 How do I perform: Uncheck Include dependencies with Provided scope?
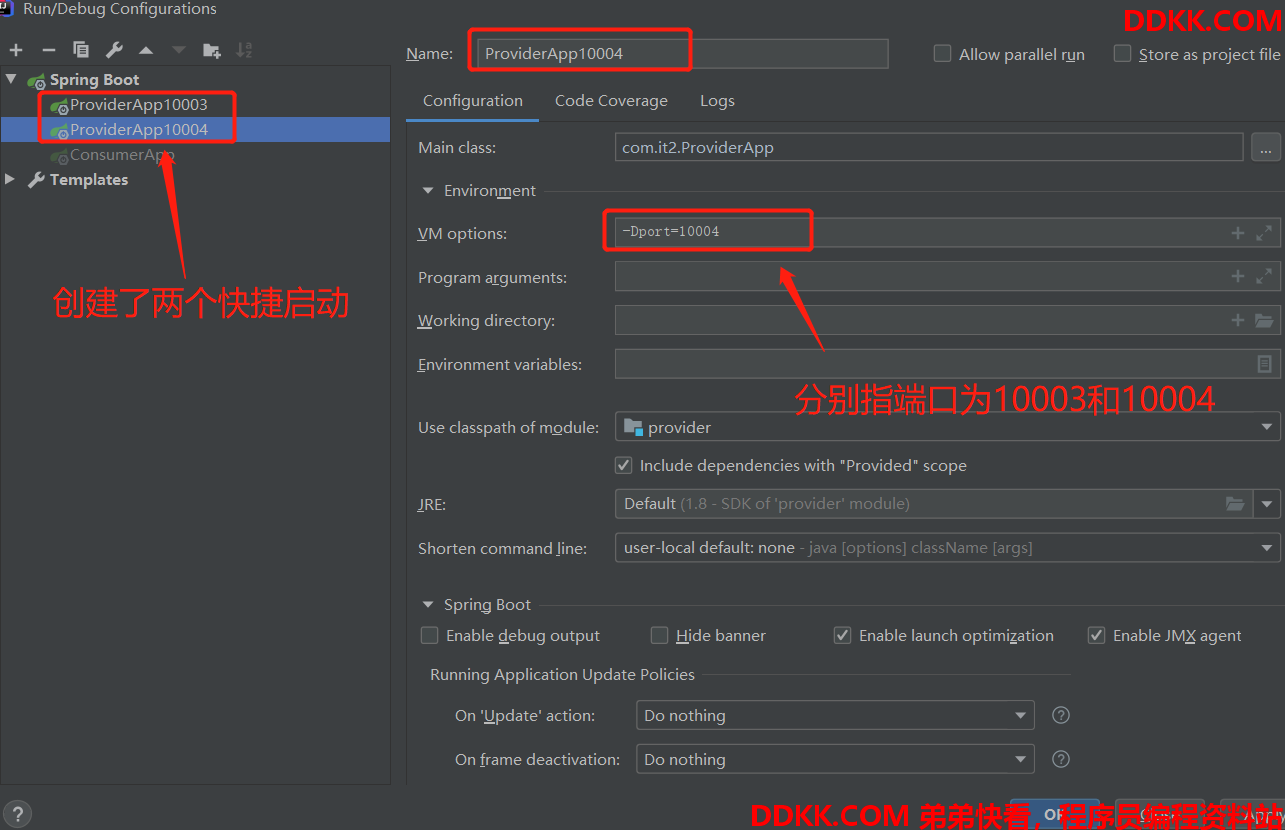[x=623, y=465]
